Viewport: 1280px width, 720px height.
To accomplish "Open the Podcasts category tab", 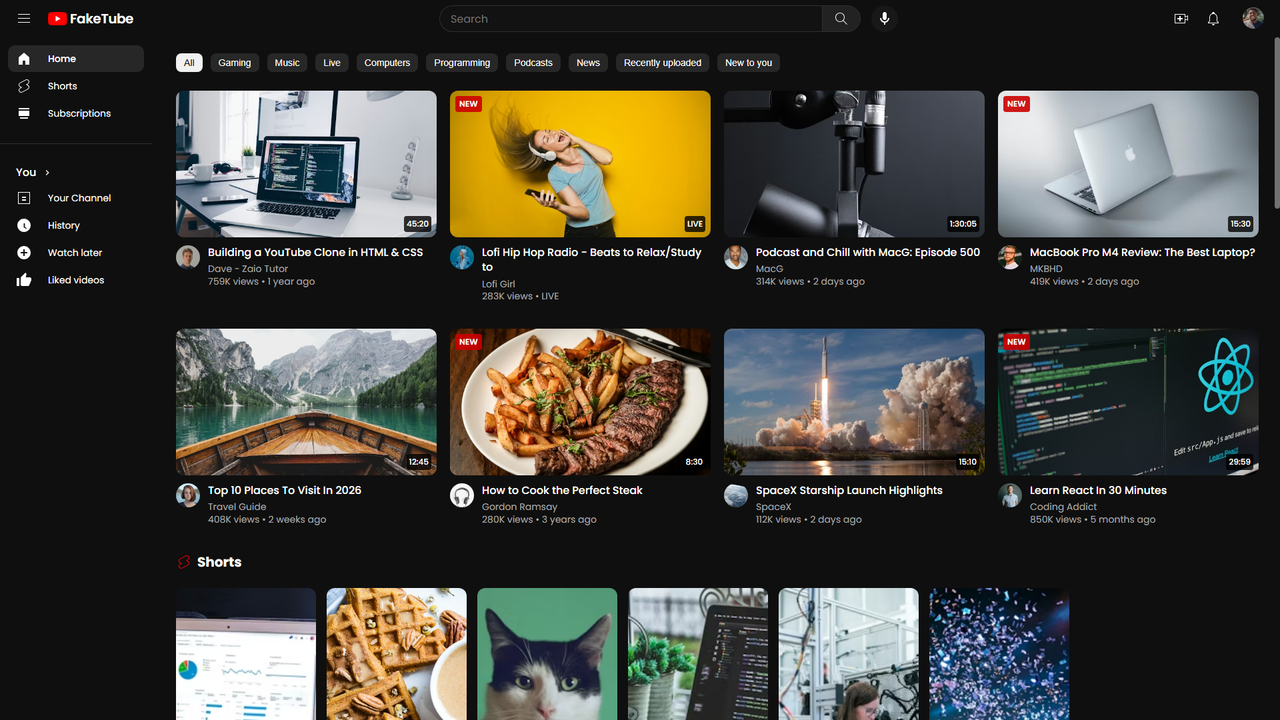I will click(x=532, y=62).
